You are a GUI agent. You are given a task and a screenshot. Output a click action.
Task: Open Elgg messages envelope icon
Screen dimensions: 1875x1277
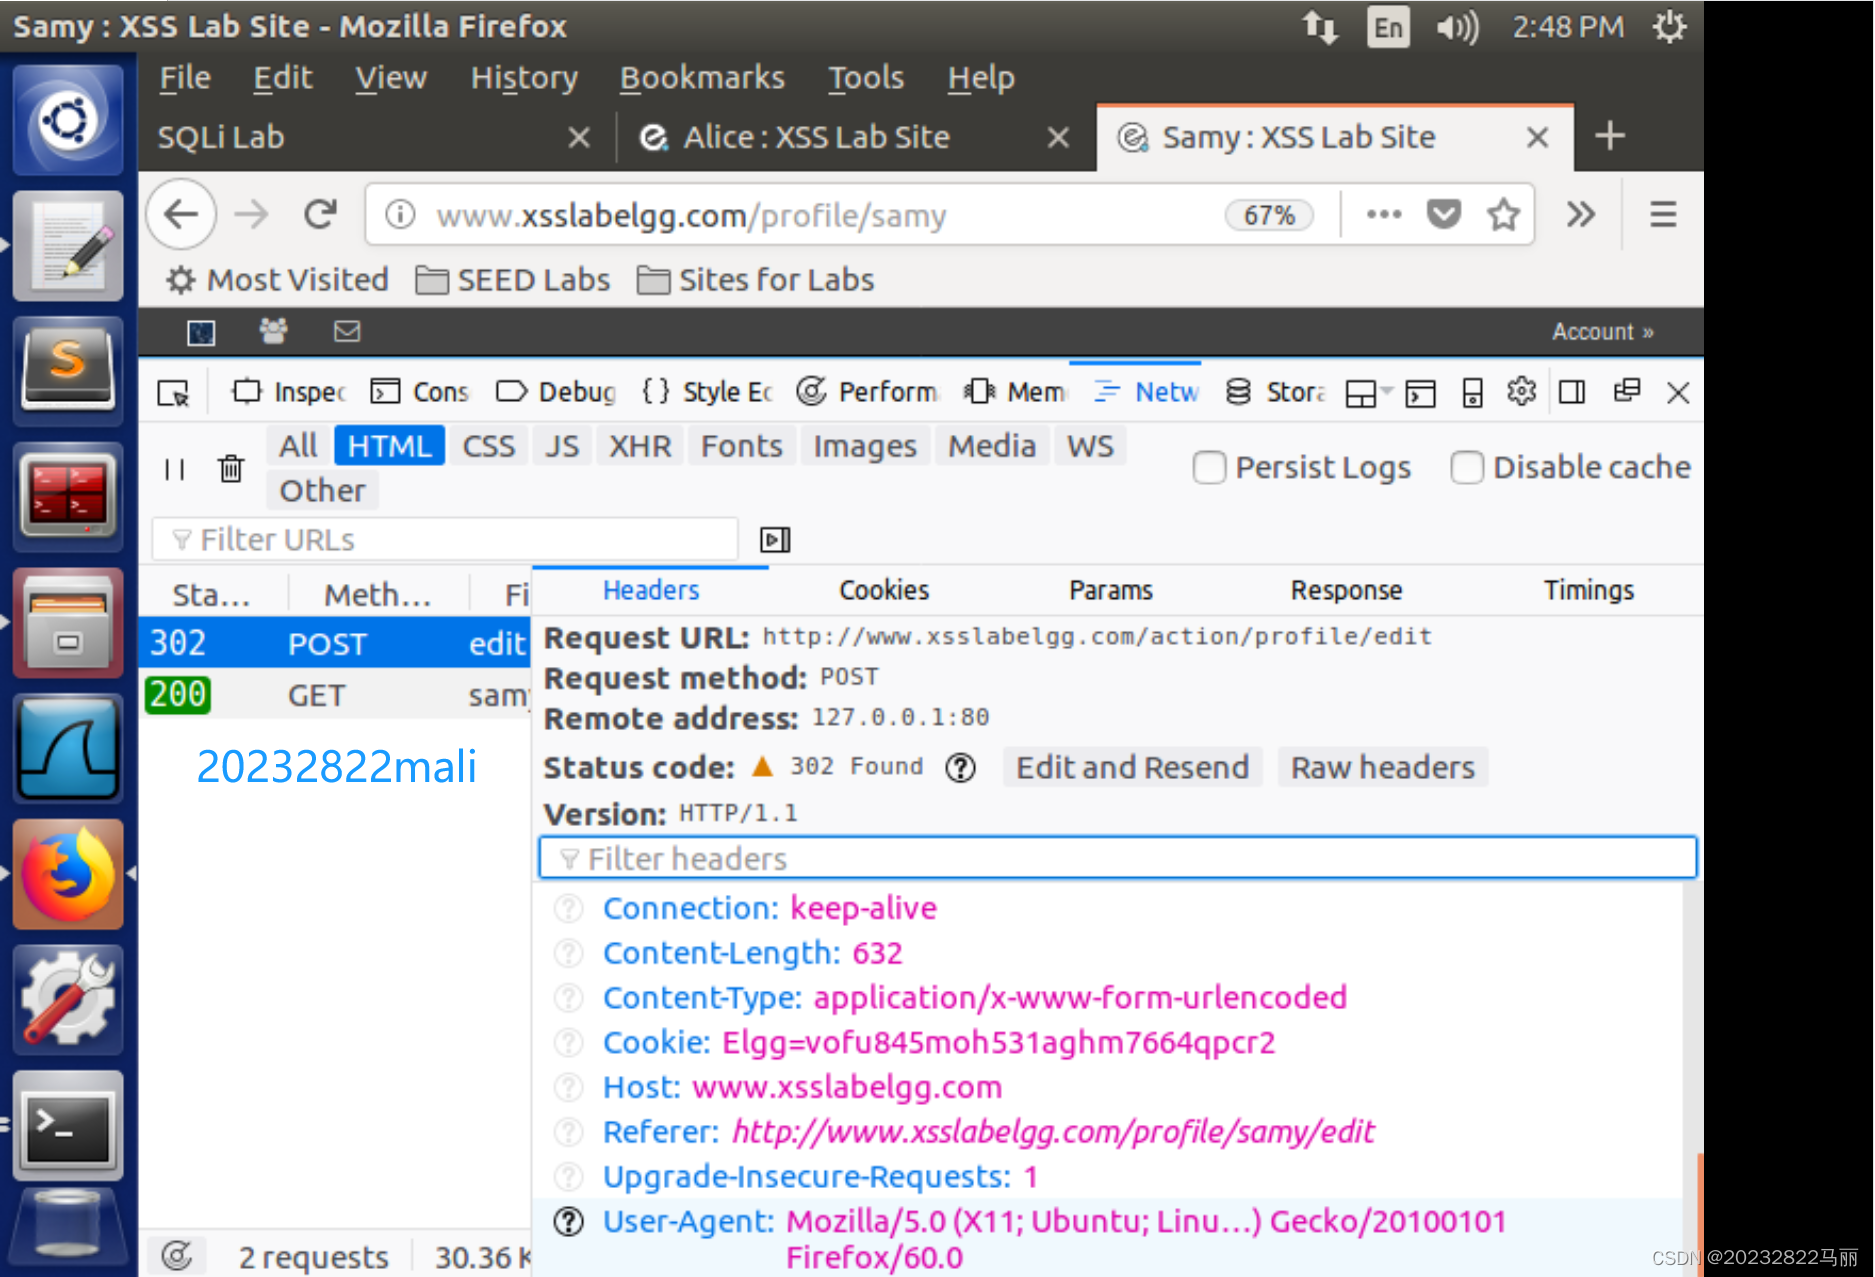point(347,331)
